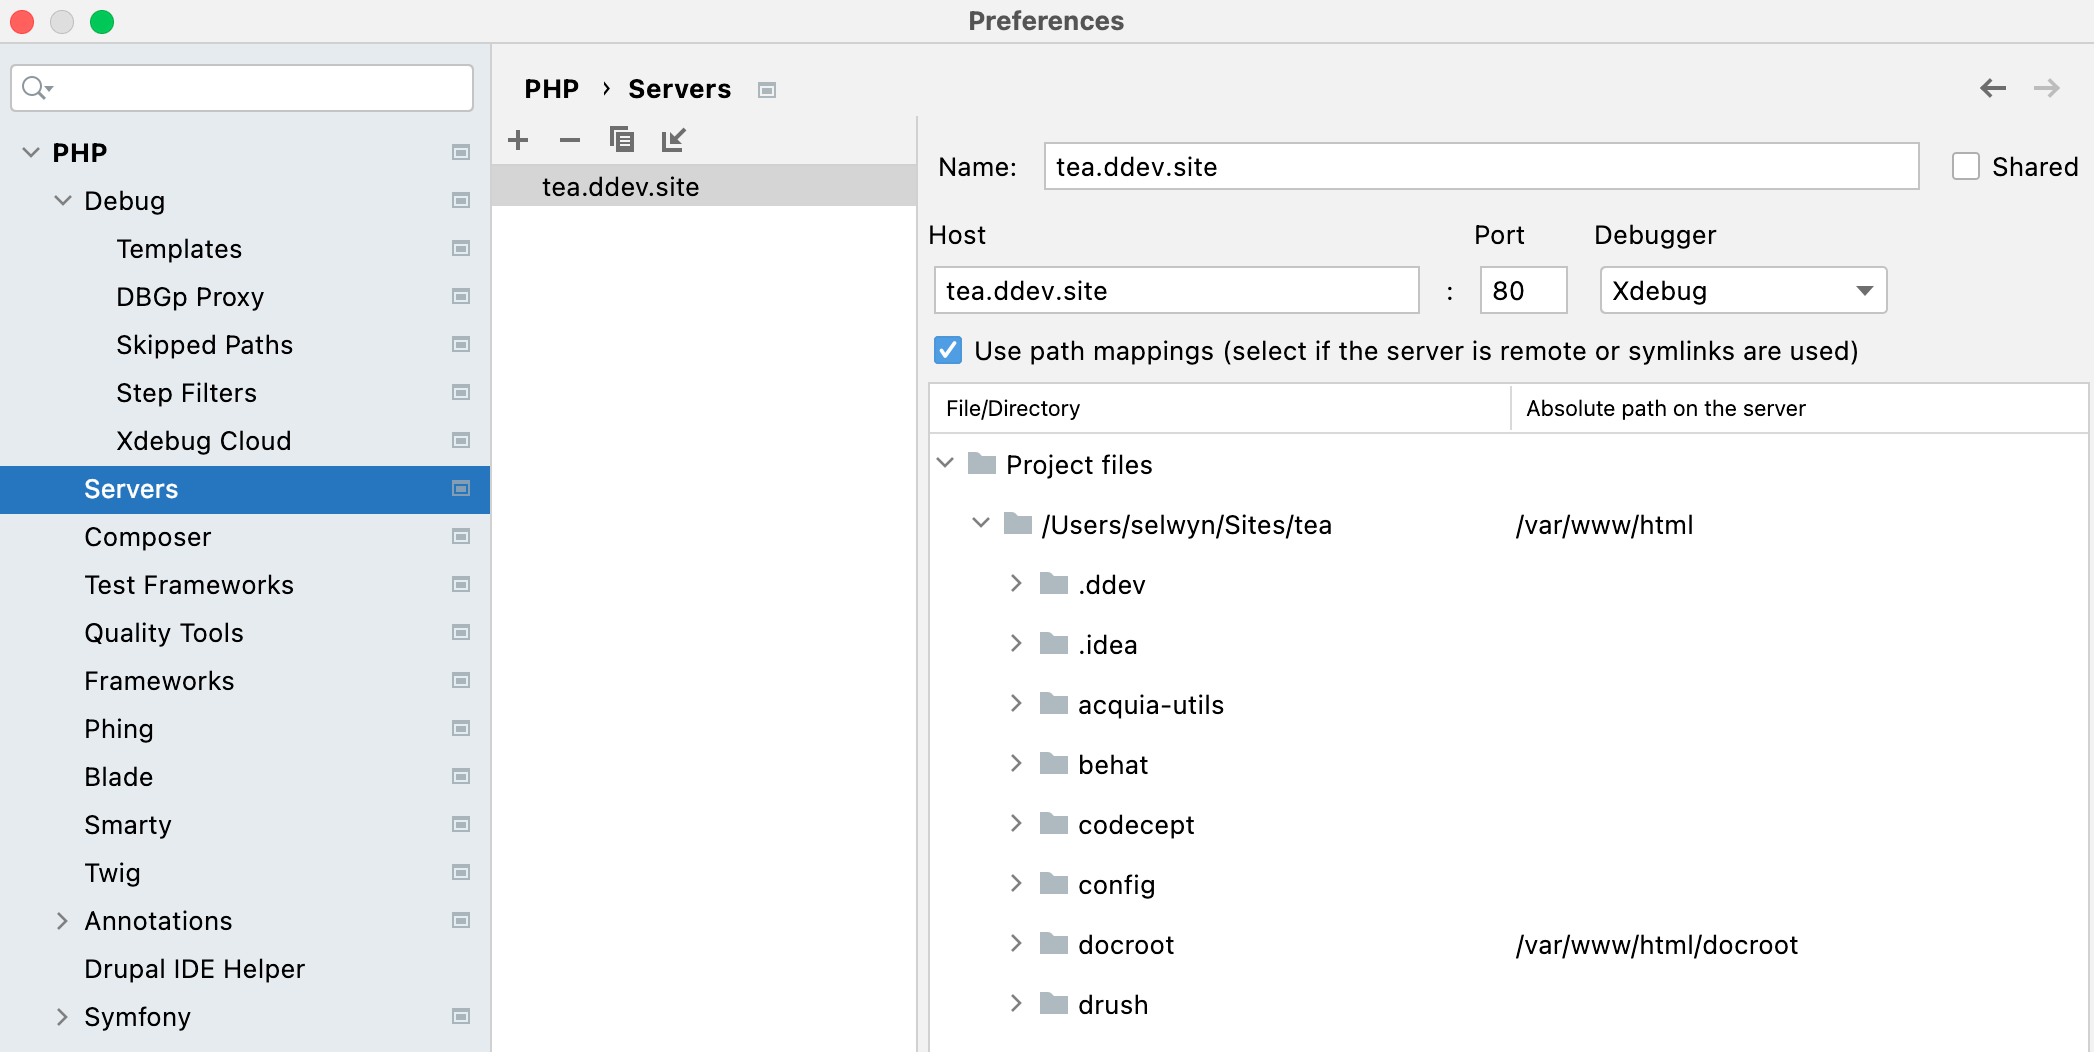Click the project icon on Twig row

(x=461, y=872)
